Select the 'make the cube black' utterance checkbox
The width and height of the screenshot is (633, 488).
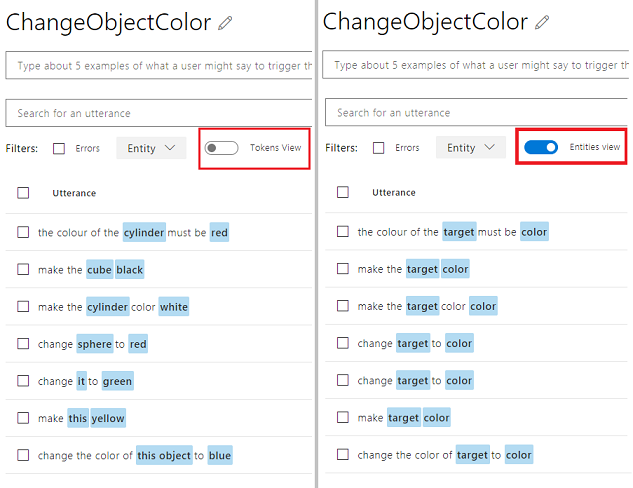(x=23, y=270)
